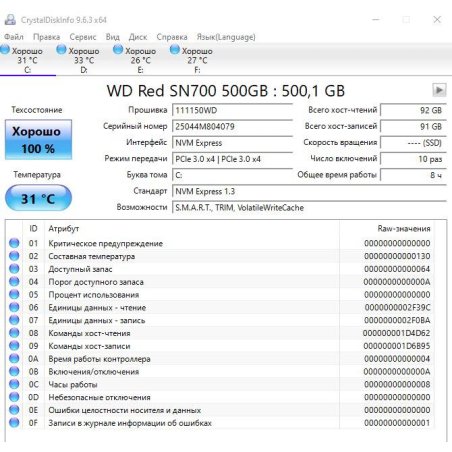
Task: Close the CrystalDiskInfo window
Action: tap(437, 20)
